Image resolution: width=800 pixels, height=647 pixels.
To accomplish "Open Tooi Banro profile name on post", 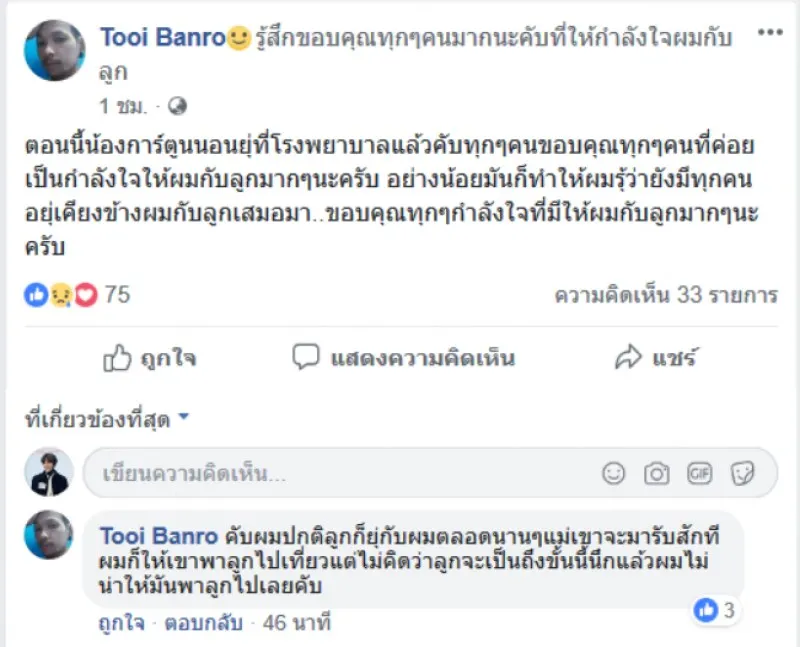I will [x=162, y=38].
